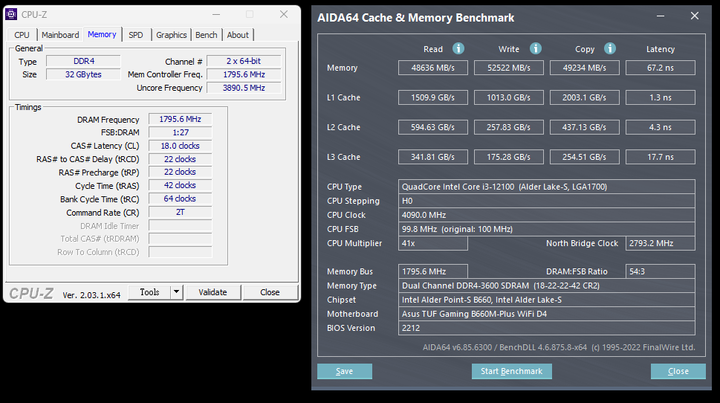Click the Channel # value 2 x 64-bit
The image size is (720, 403).
click(x=244, y=61)
